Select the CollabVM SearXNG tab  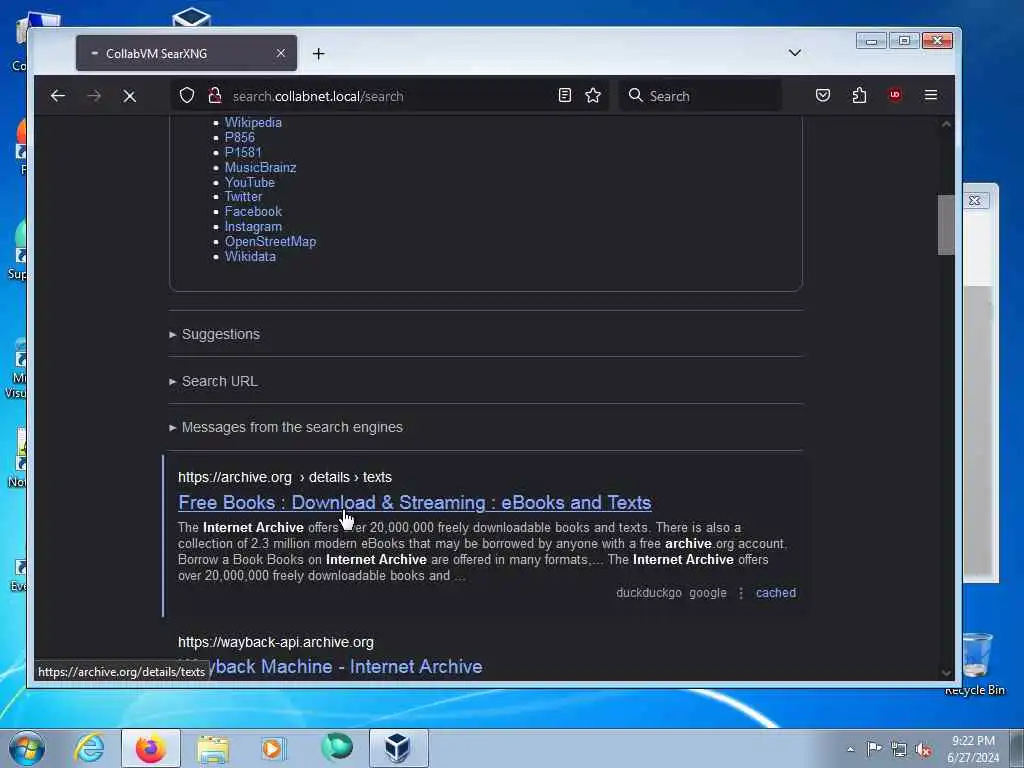point(186,54)
